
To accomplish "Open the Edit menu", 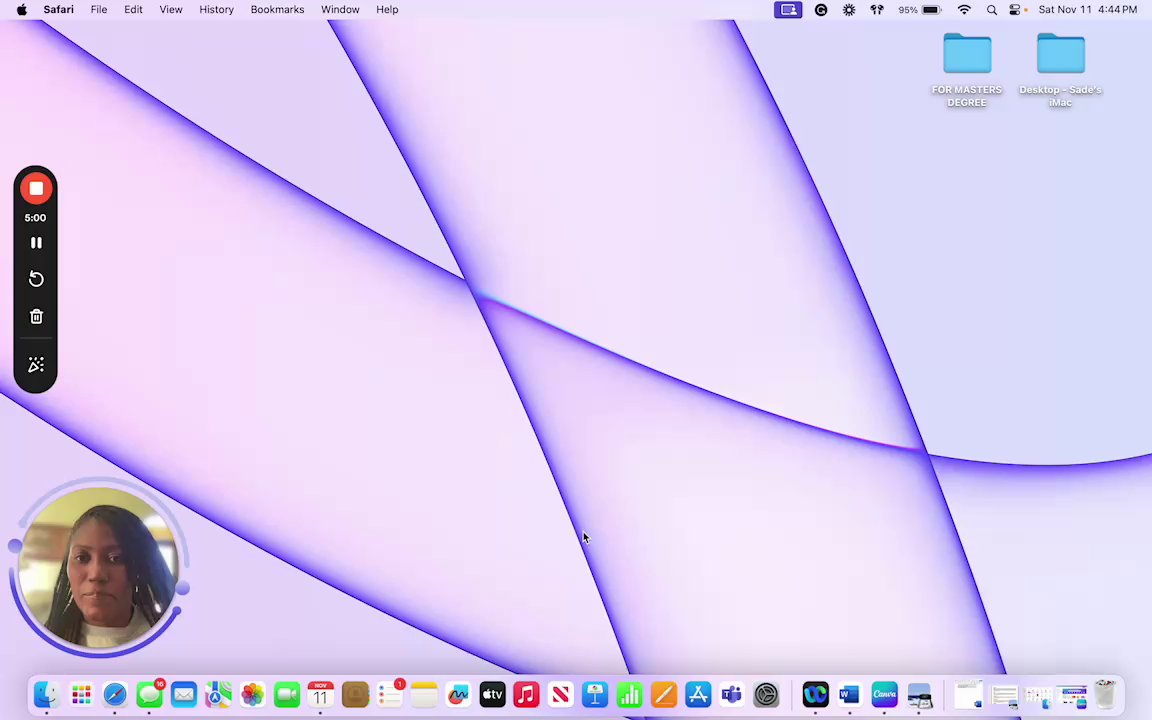I will (133, 10).
